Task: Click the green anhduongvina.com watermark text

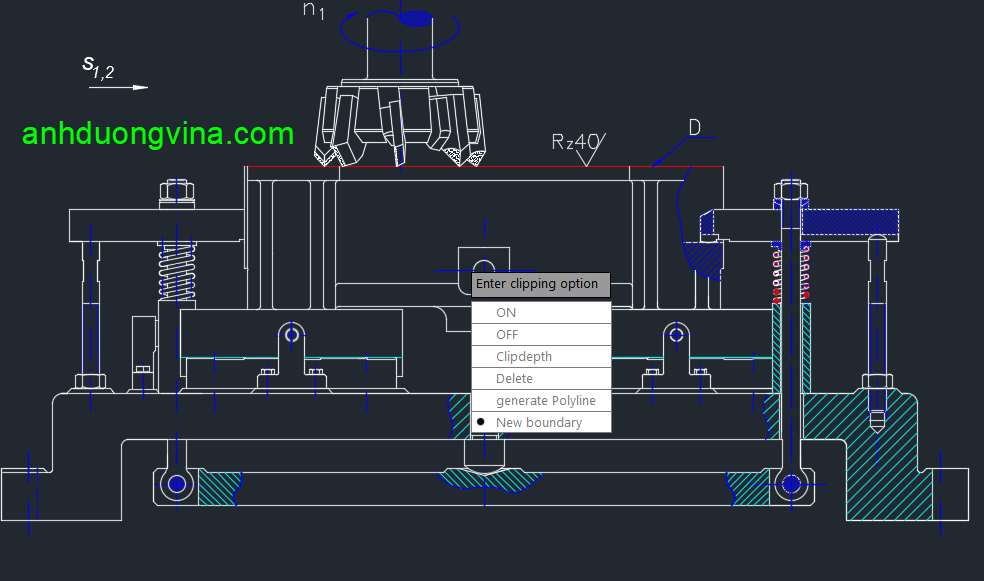Action: 158,134
